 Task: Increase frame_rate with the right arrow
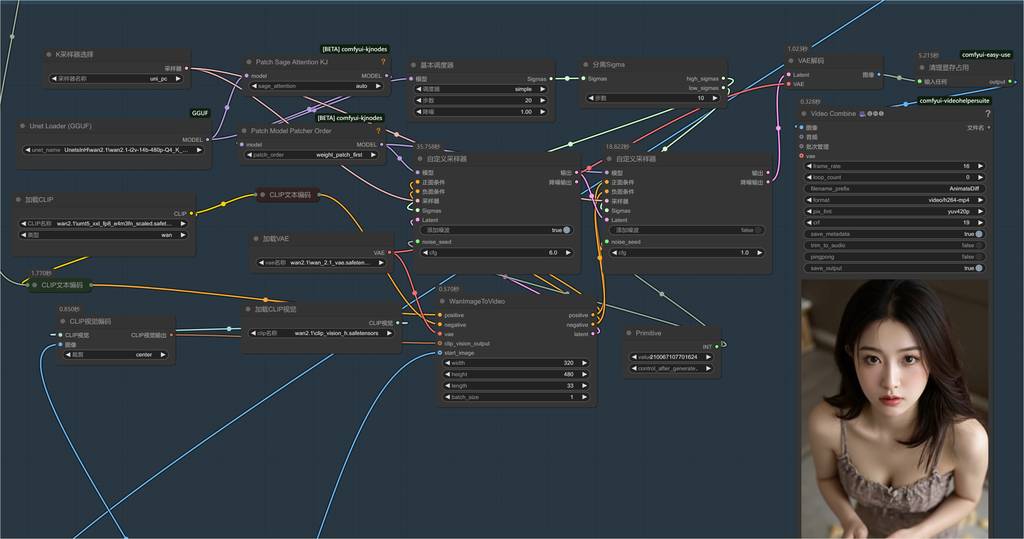(x=980, y=166)
